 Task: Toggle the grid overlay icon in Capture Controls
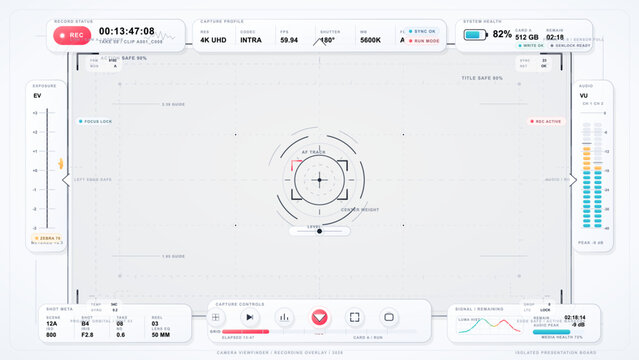pos(216,317)
